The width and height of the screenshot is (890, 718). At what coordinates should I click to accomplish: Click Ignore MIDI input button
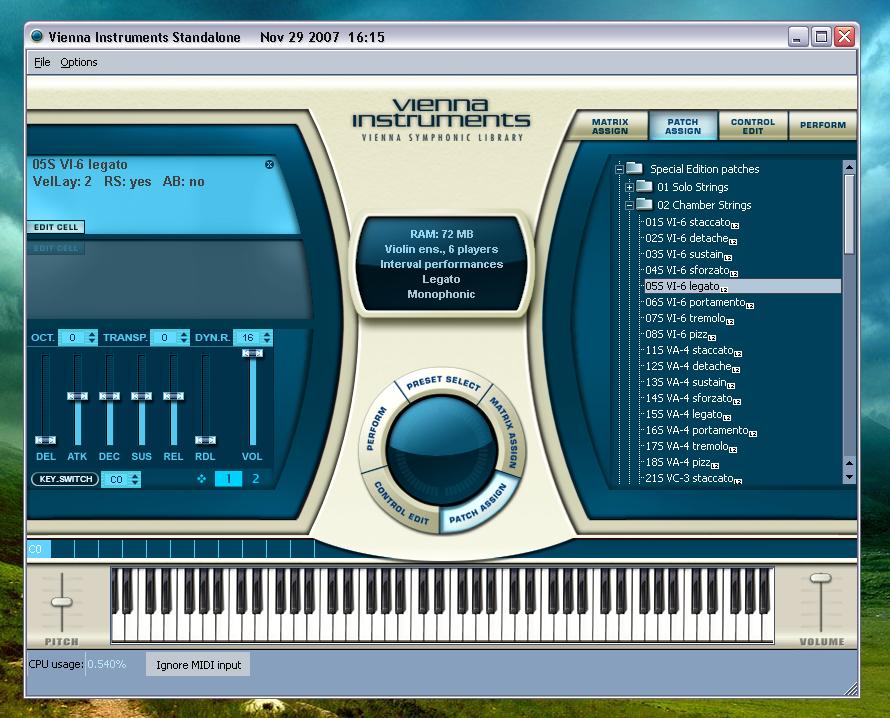click(x=198, y=665)
